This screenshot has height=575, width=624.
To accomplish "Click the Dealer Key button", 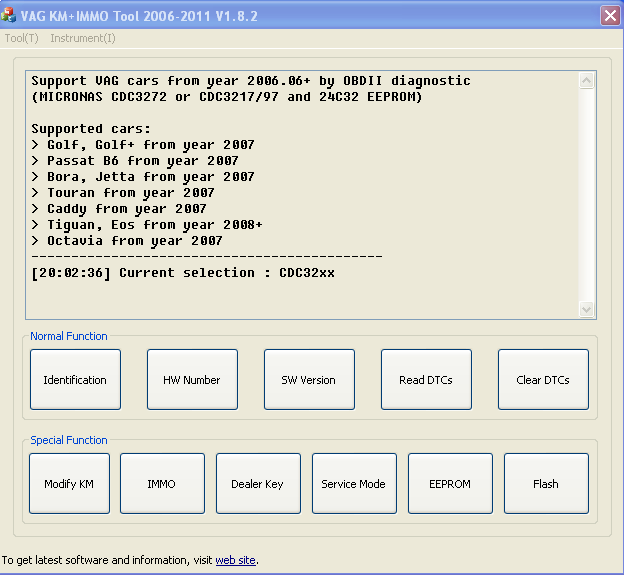I will point(258,483).
